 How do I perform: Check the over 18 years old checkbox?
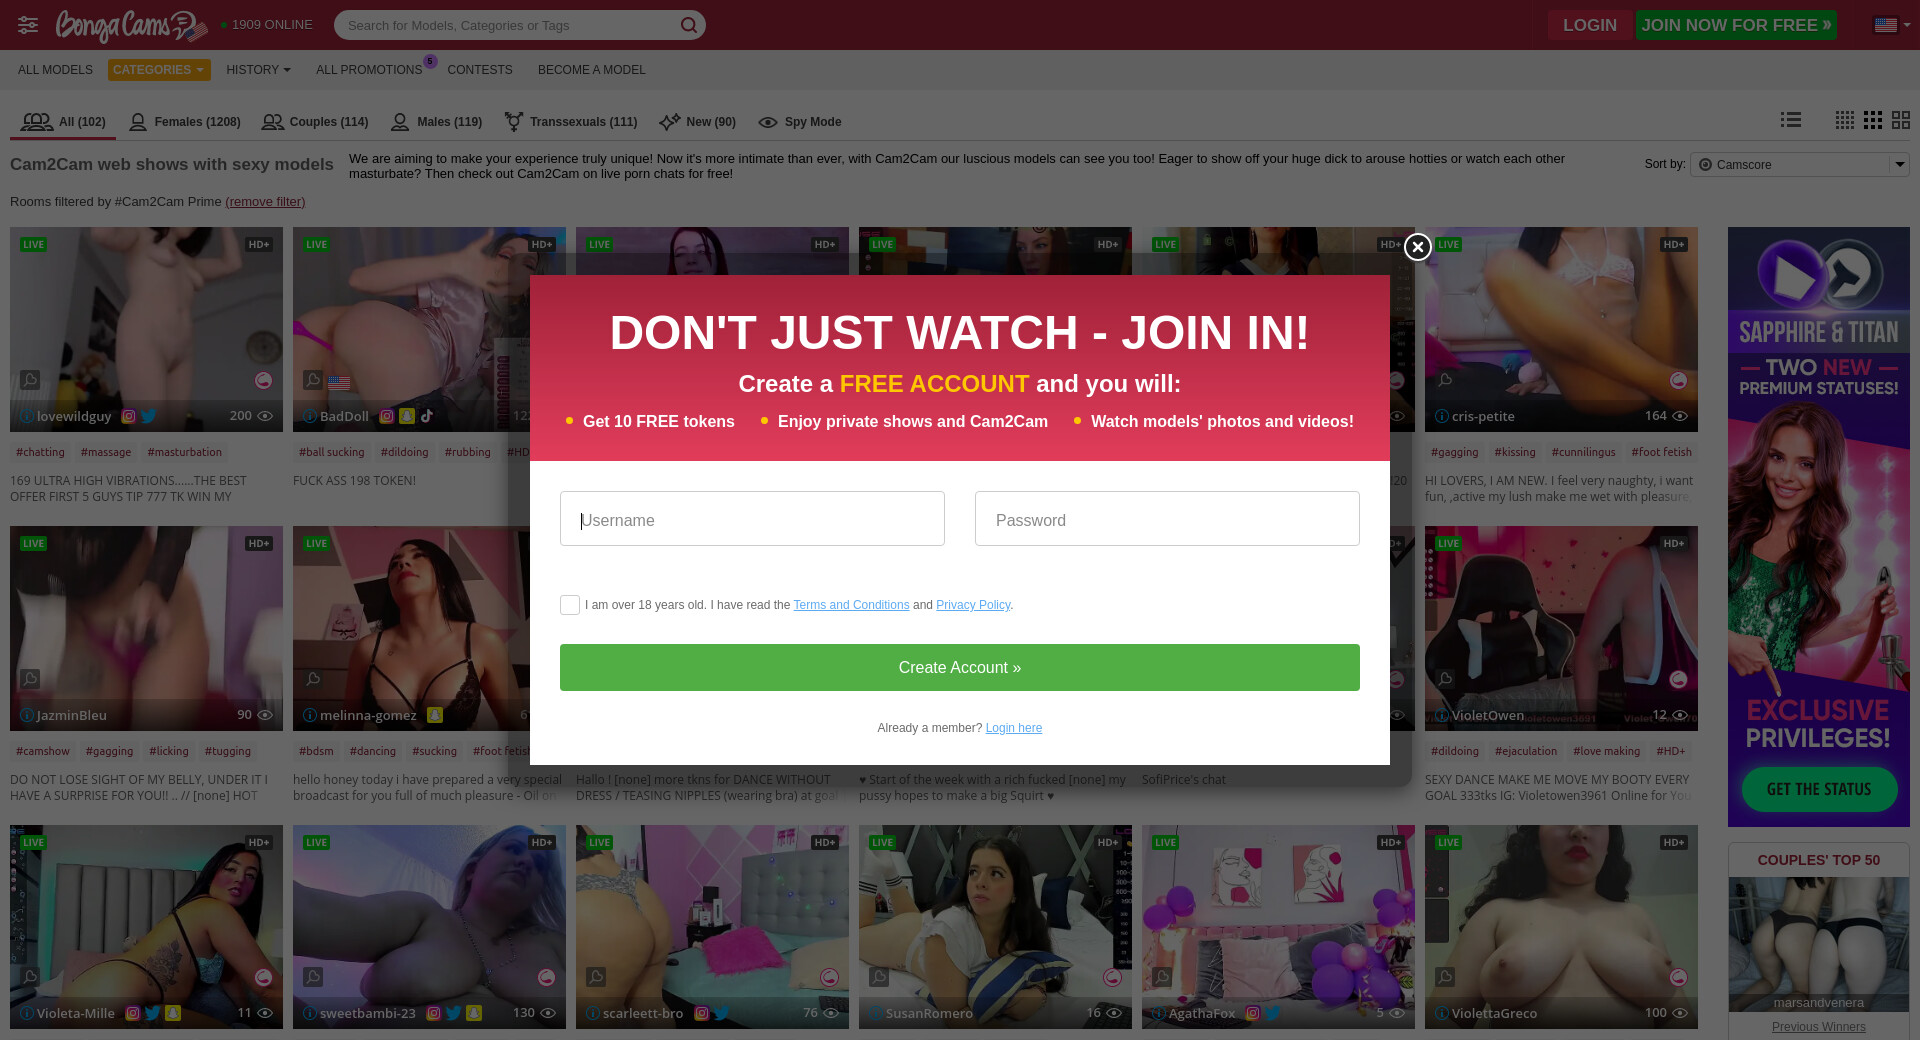[x=570, y=605]
